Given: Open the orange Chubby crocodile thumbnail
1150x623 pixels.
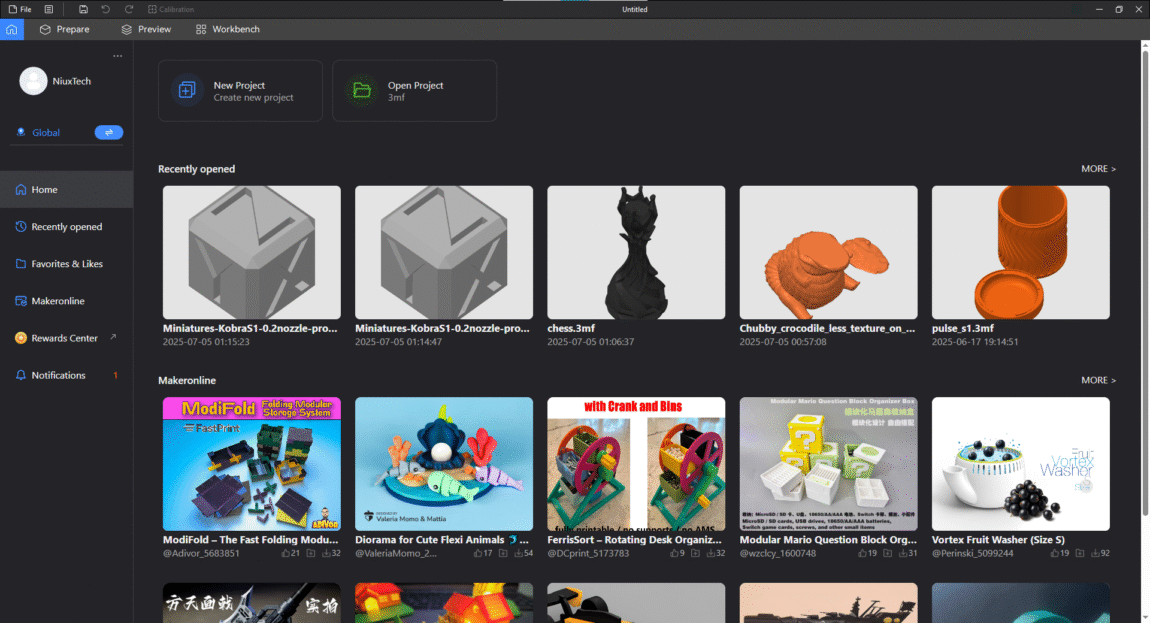Looking at the screenshot, I should click(x=828, y=252).
